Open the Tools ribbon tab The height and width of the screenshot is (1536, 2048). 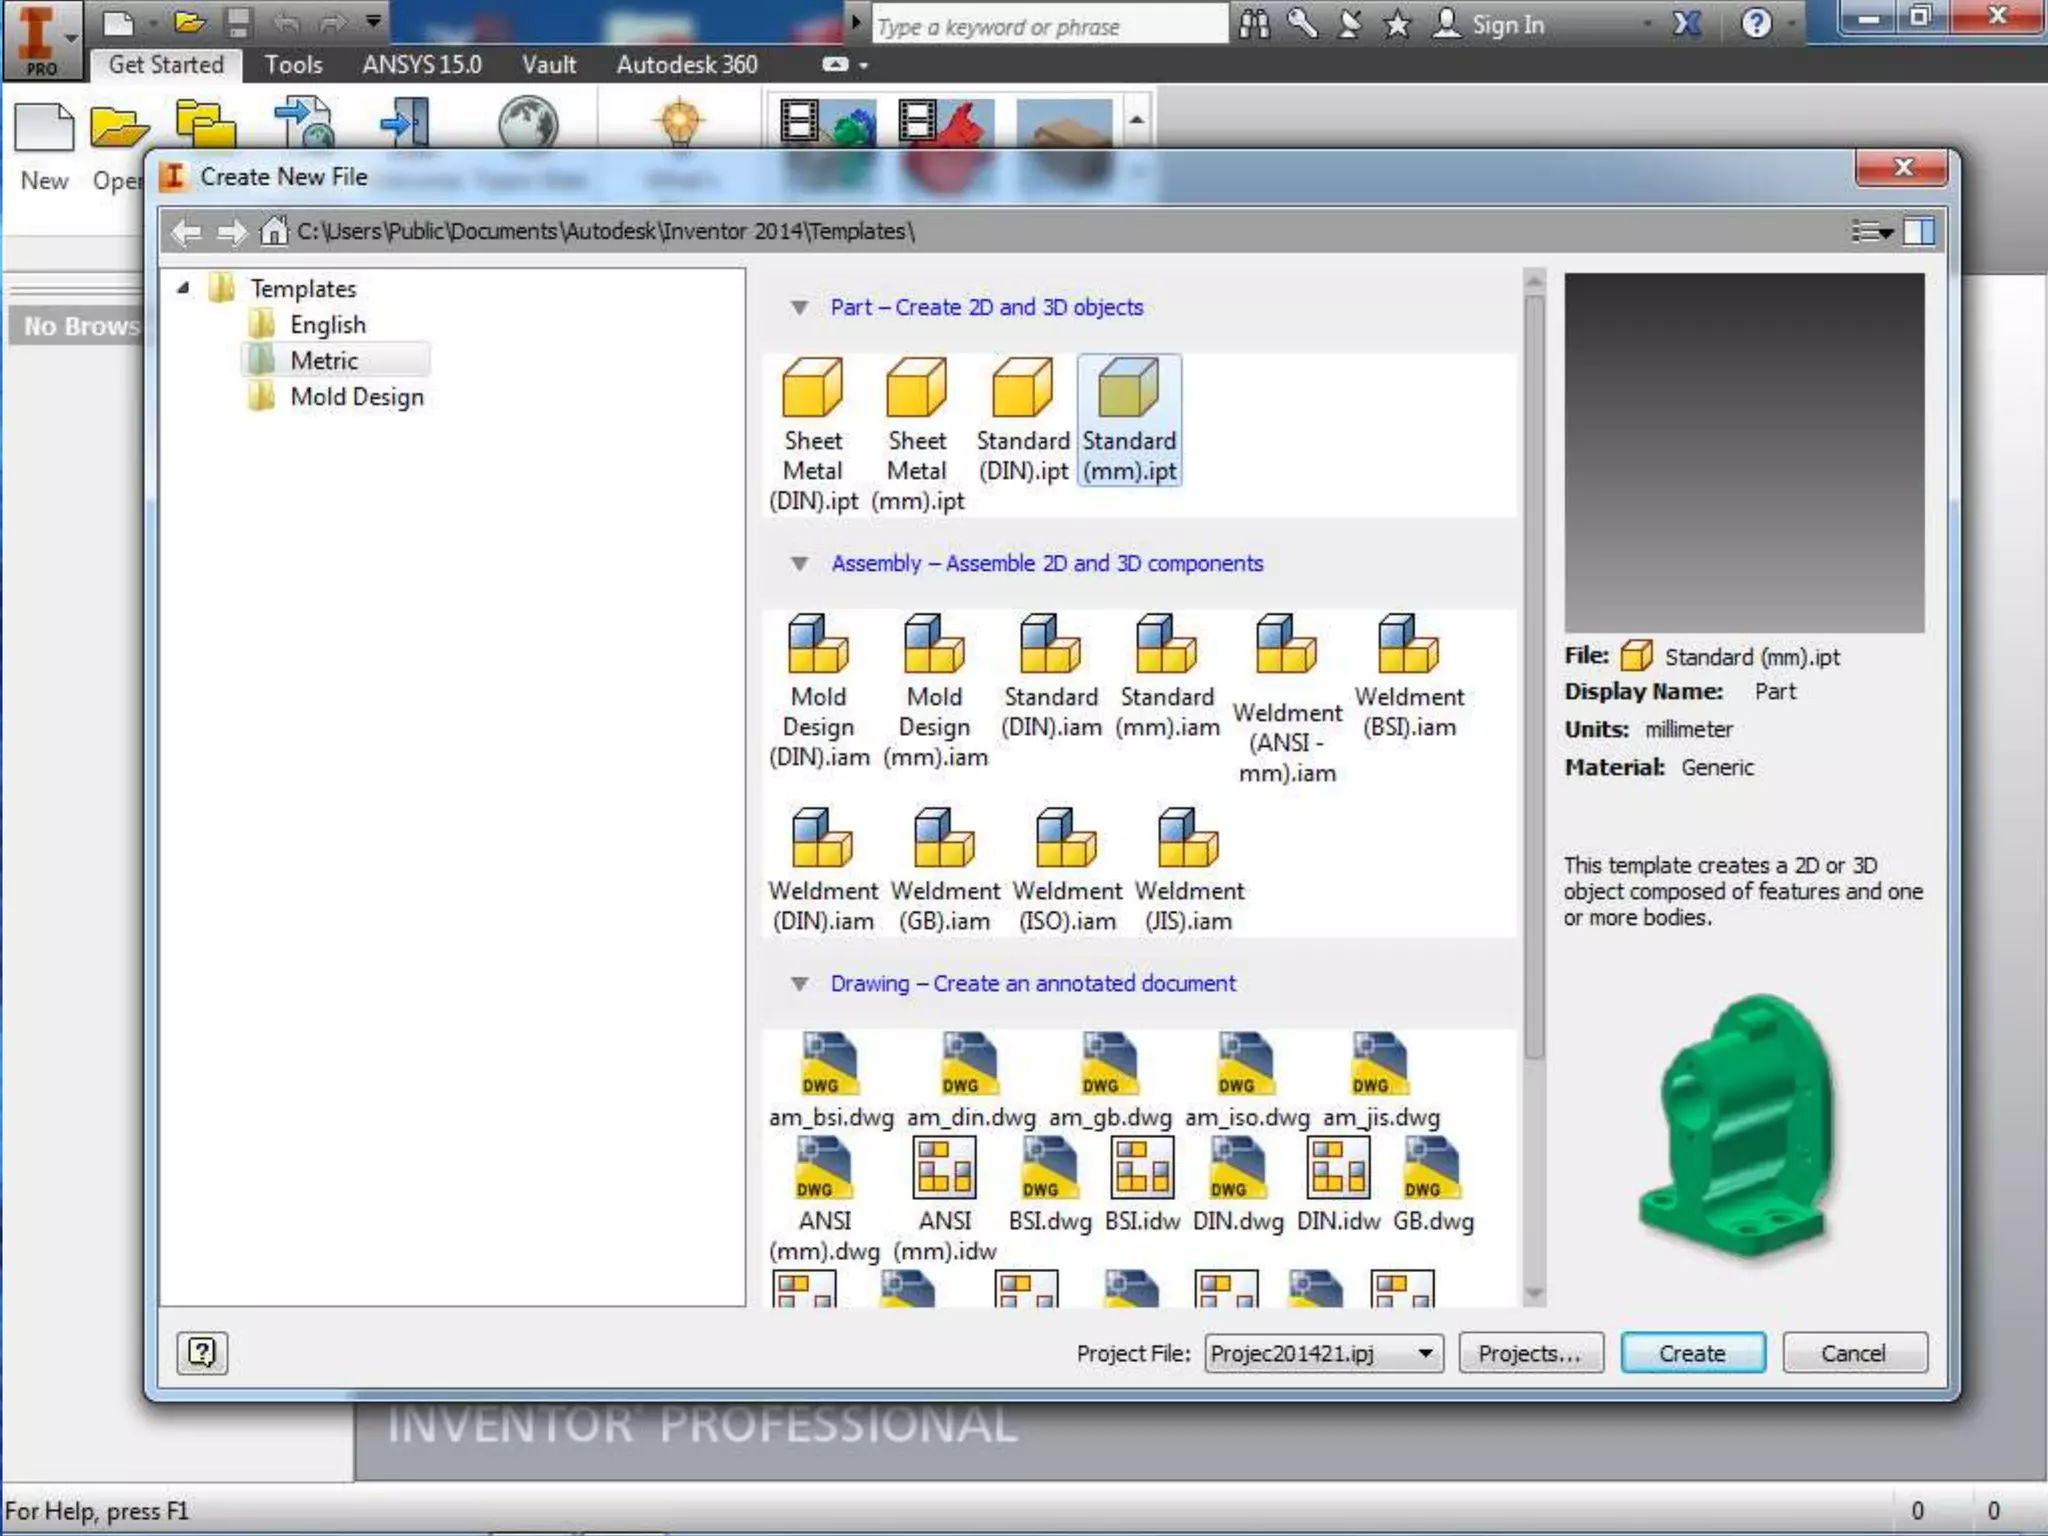[293, 65]
